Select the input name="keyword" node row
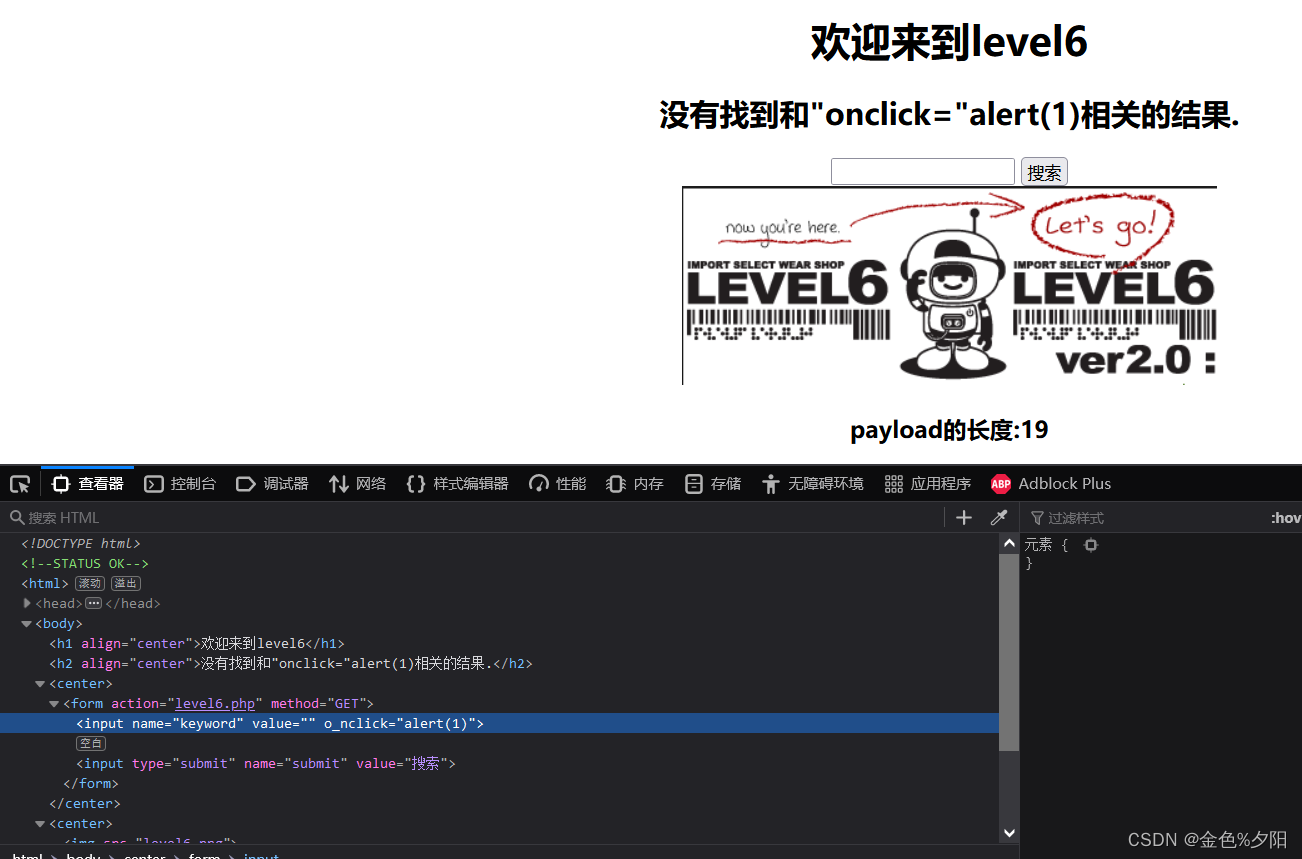1302x859 pixels. [499, 723]
